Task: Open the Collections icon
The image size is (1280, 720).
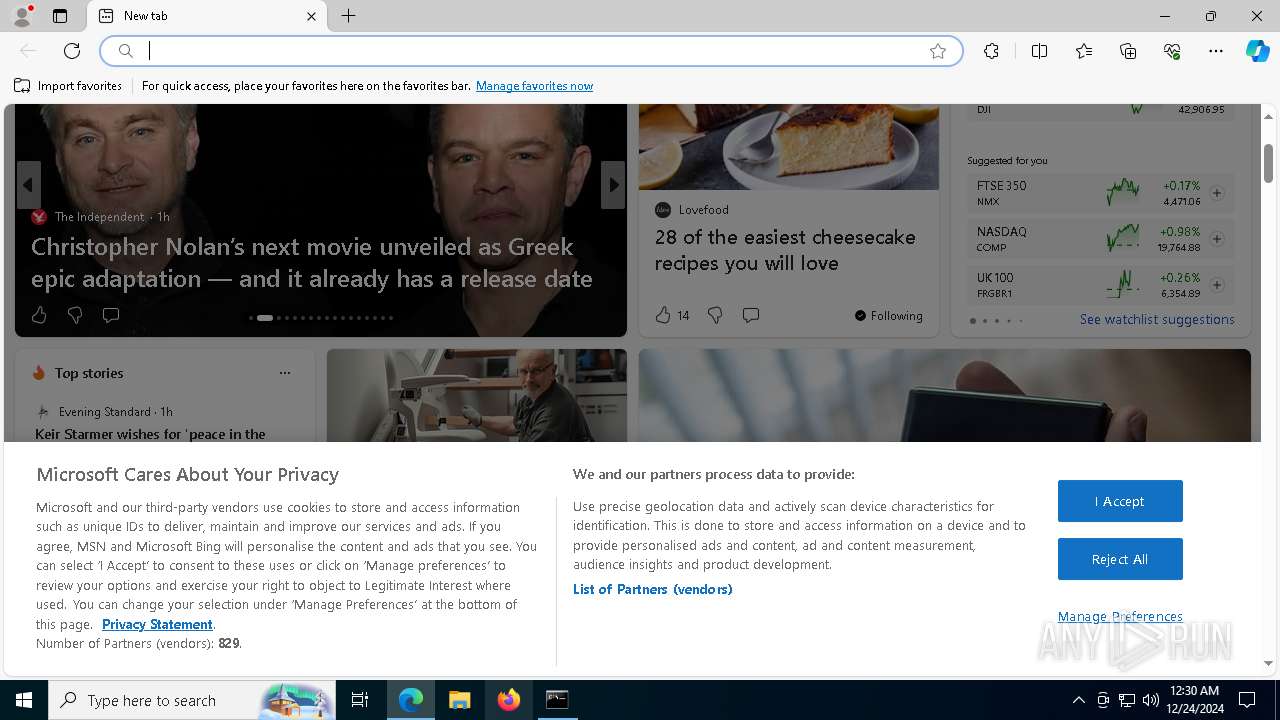Action: (1128, 51)
